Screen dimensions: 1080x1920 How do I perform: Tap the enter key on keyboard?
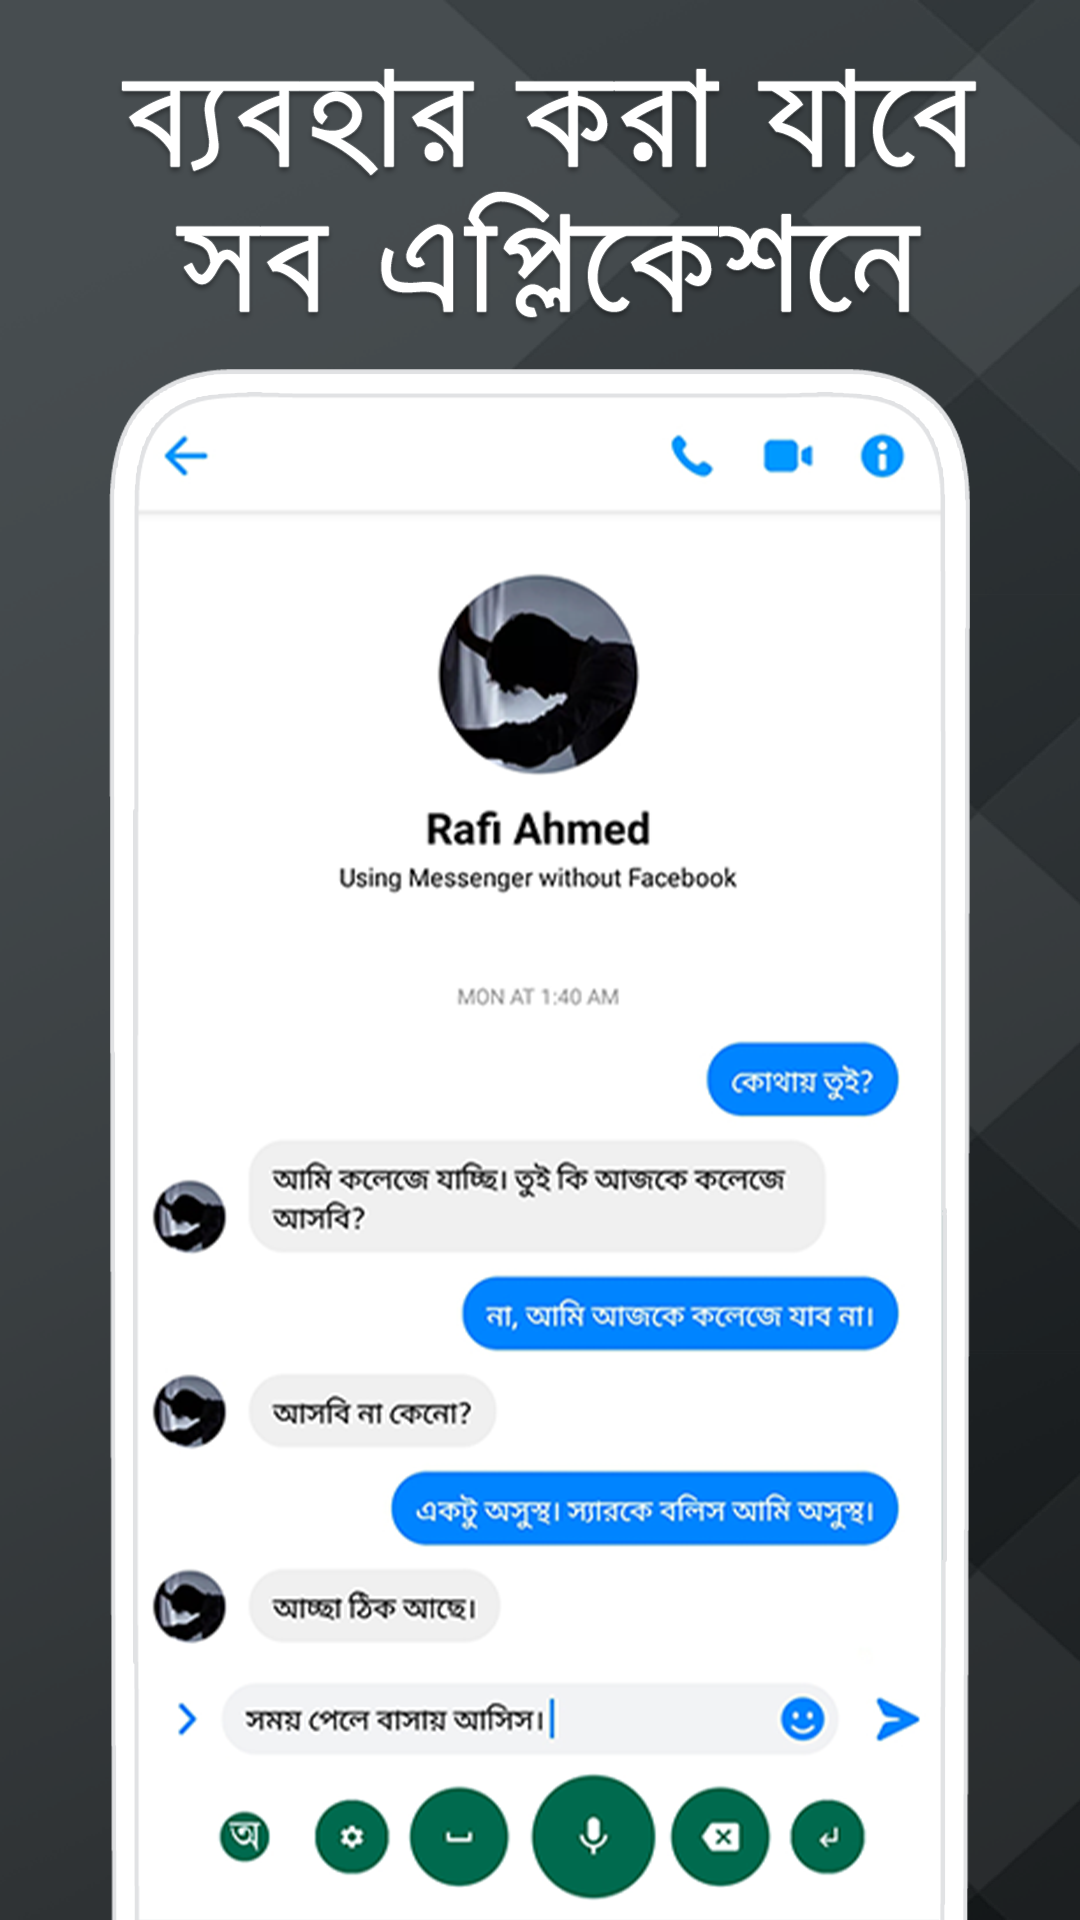coord(827,1837)
